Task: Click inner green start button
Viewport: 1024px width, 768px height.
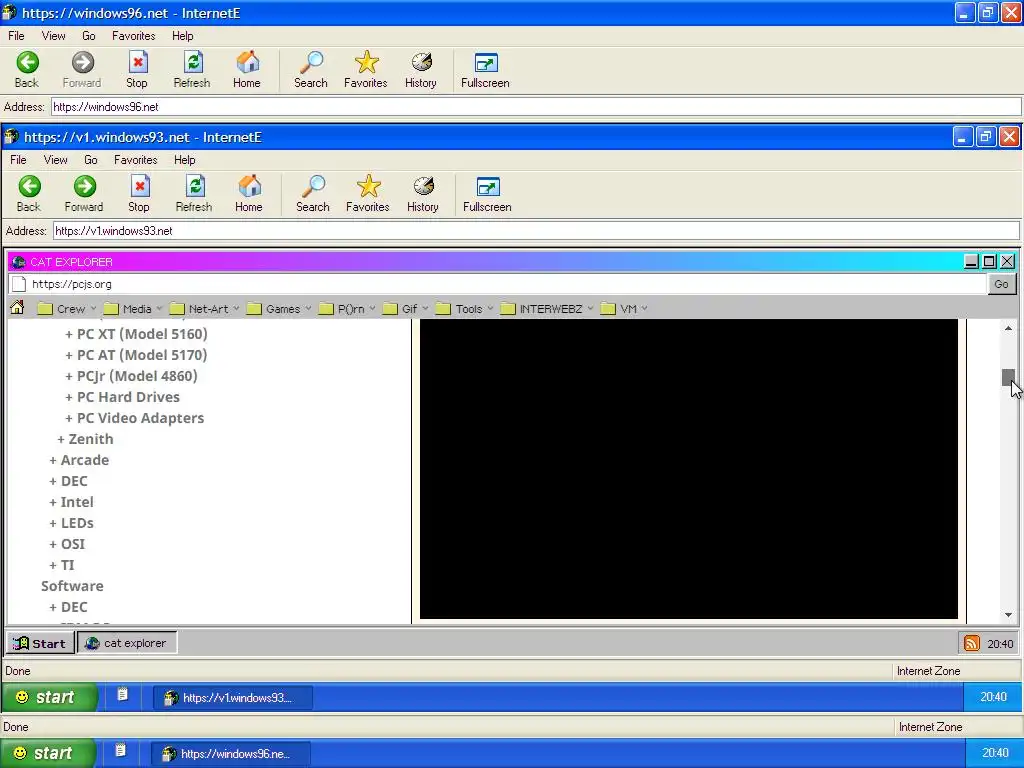Action: [50, 697]
